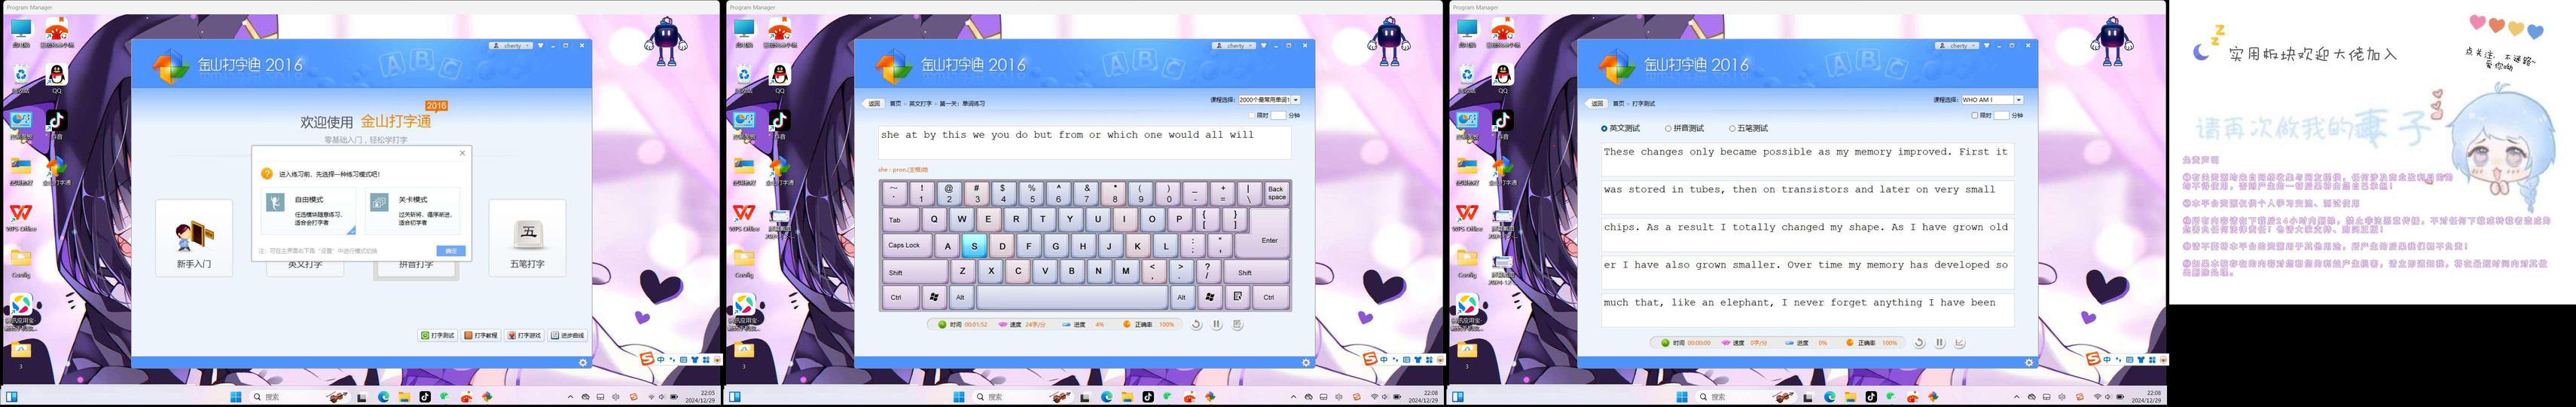Click 正确率 100% readout in typing test window
Image resolution: width=2576 pixels, height=407 pixels.
pyautogui.click(x=1871, y=342)
